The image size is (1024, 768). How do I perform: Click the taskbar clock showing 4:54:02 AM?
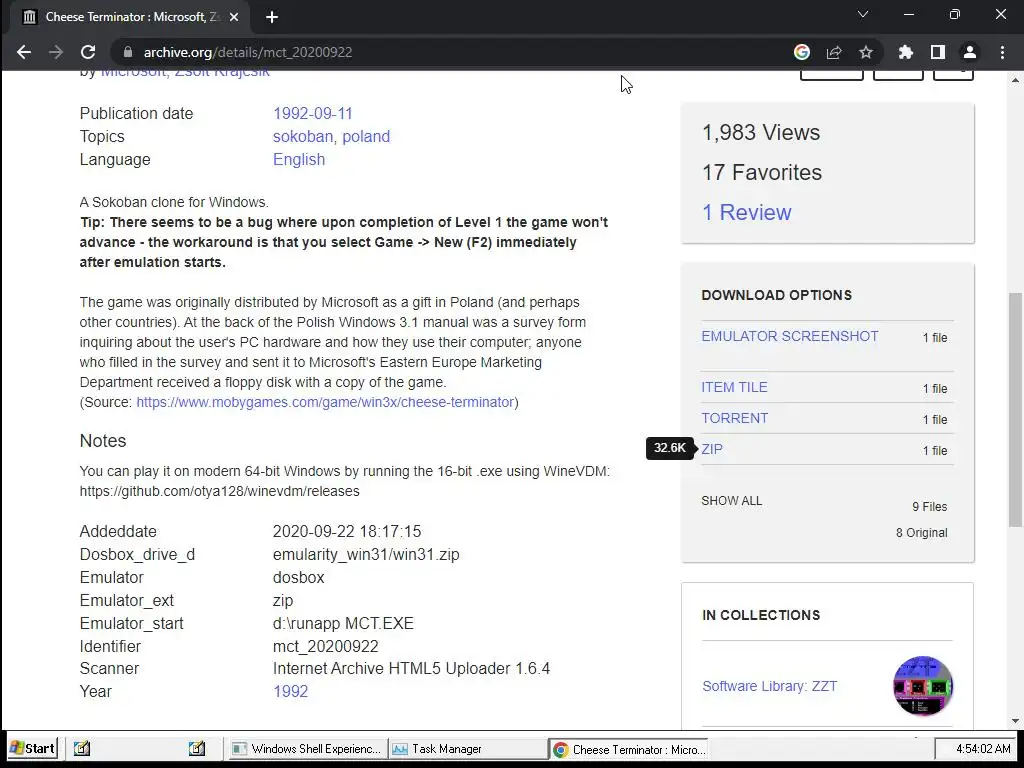tap(984, 749)
